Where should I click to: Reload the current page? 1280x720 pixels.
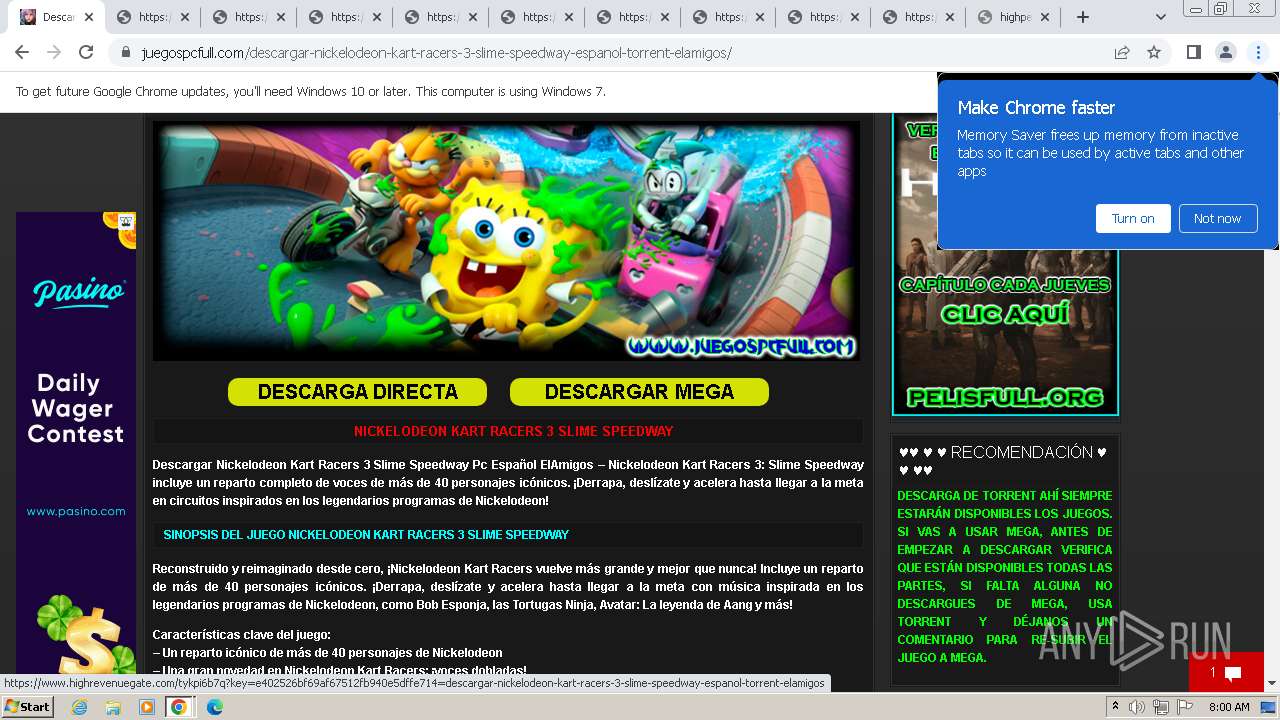point(86,52)
